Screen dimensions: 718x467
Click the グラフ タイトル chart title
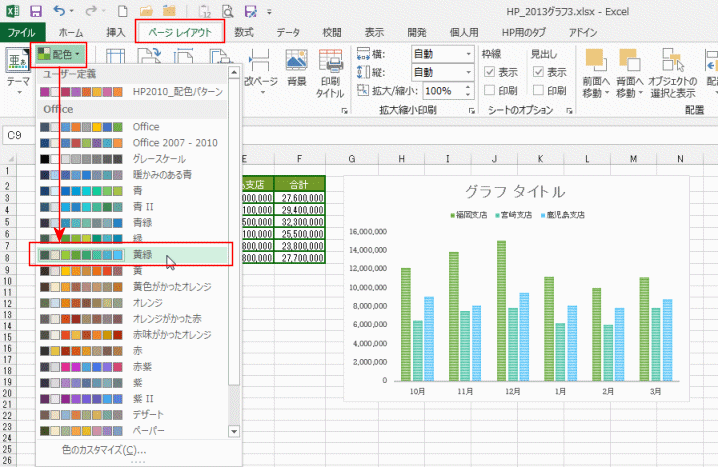(514, 191)
